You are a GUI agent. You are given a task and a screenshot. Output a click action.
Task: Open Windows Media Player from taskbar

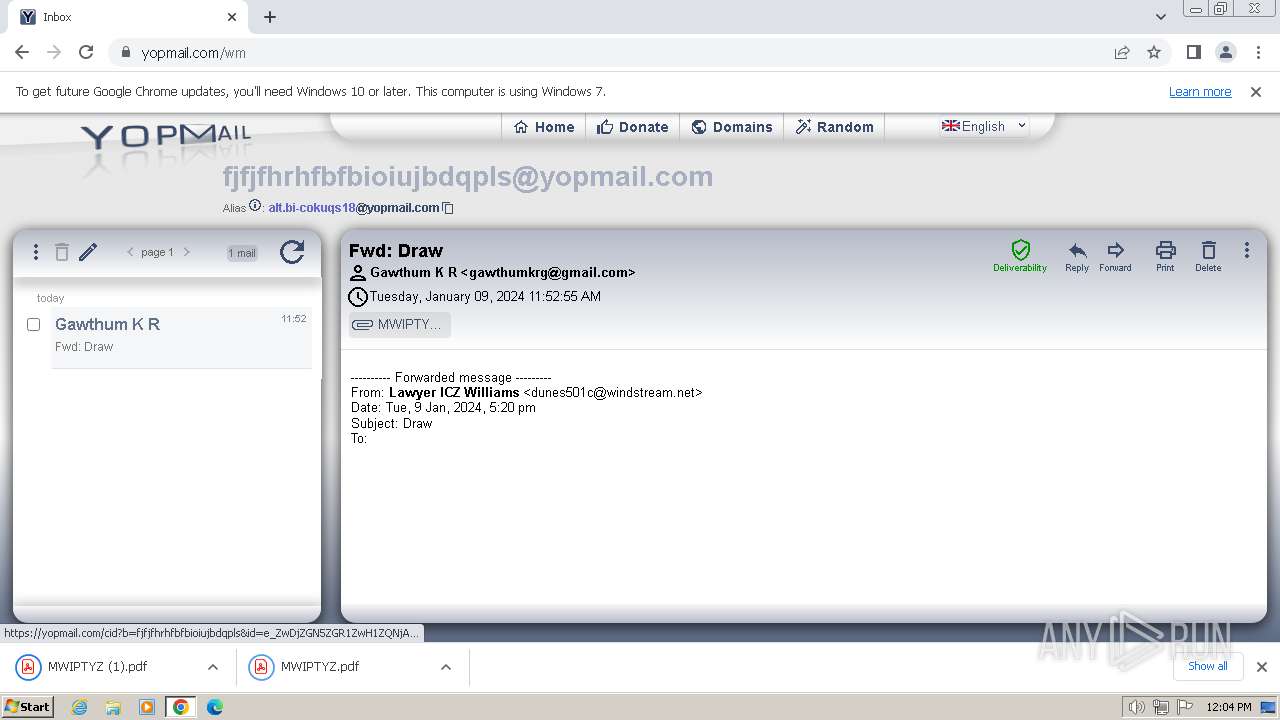tap(147, 707)
